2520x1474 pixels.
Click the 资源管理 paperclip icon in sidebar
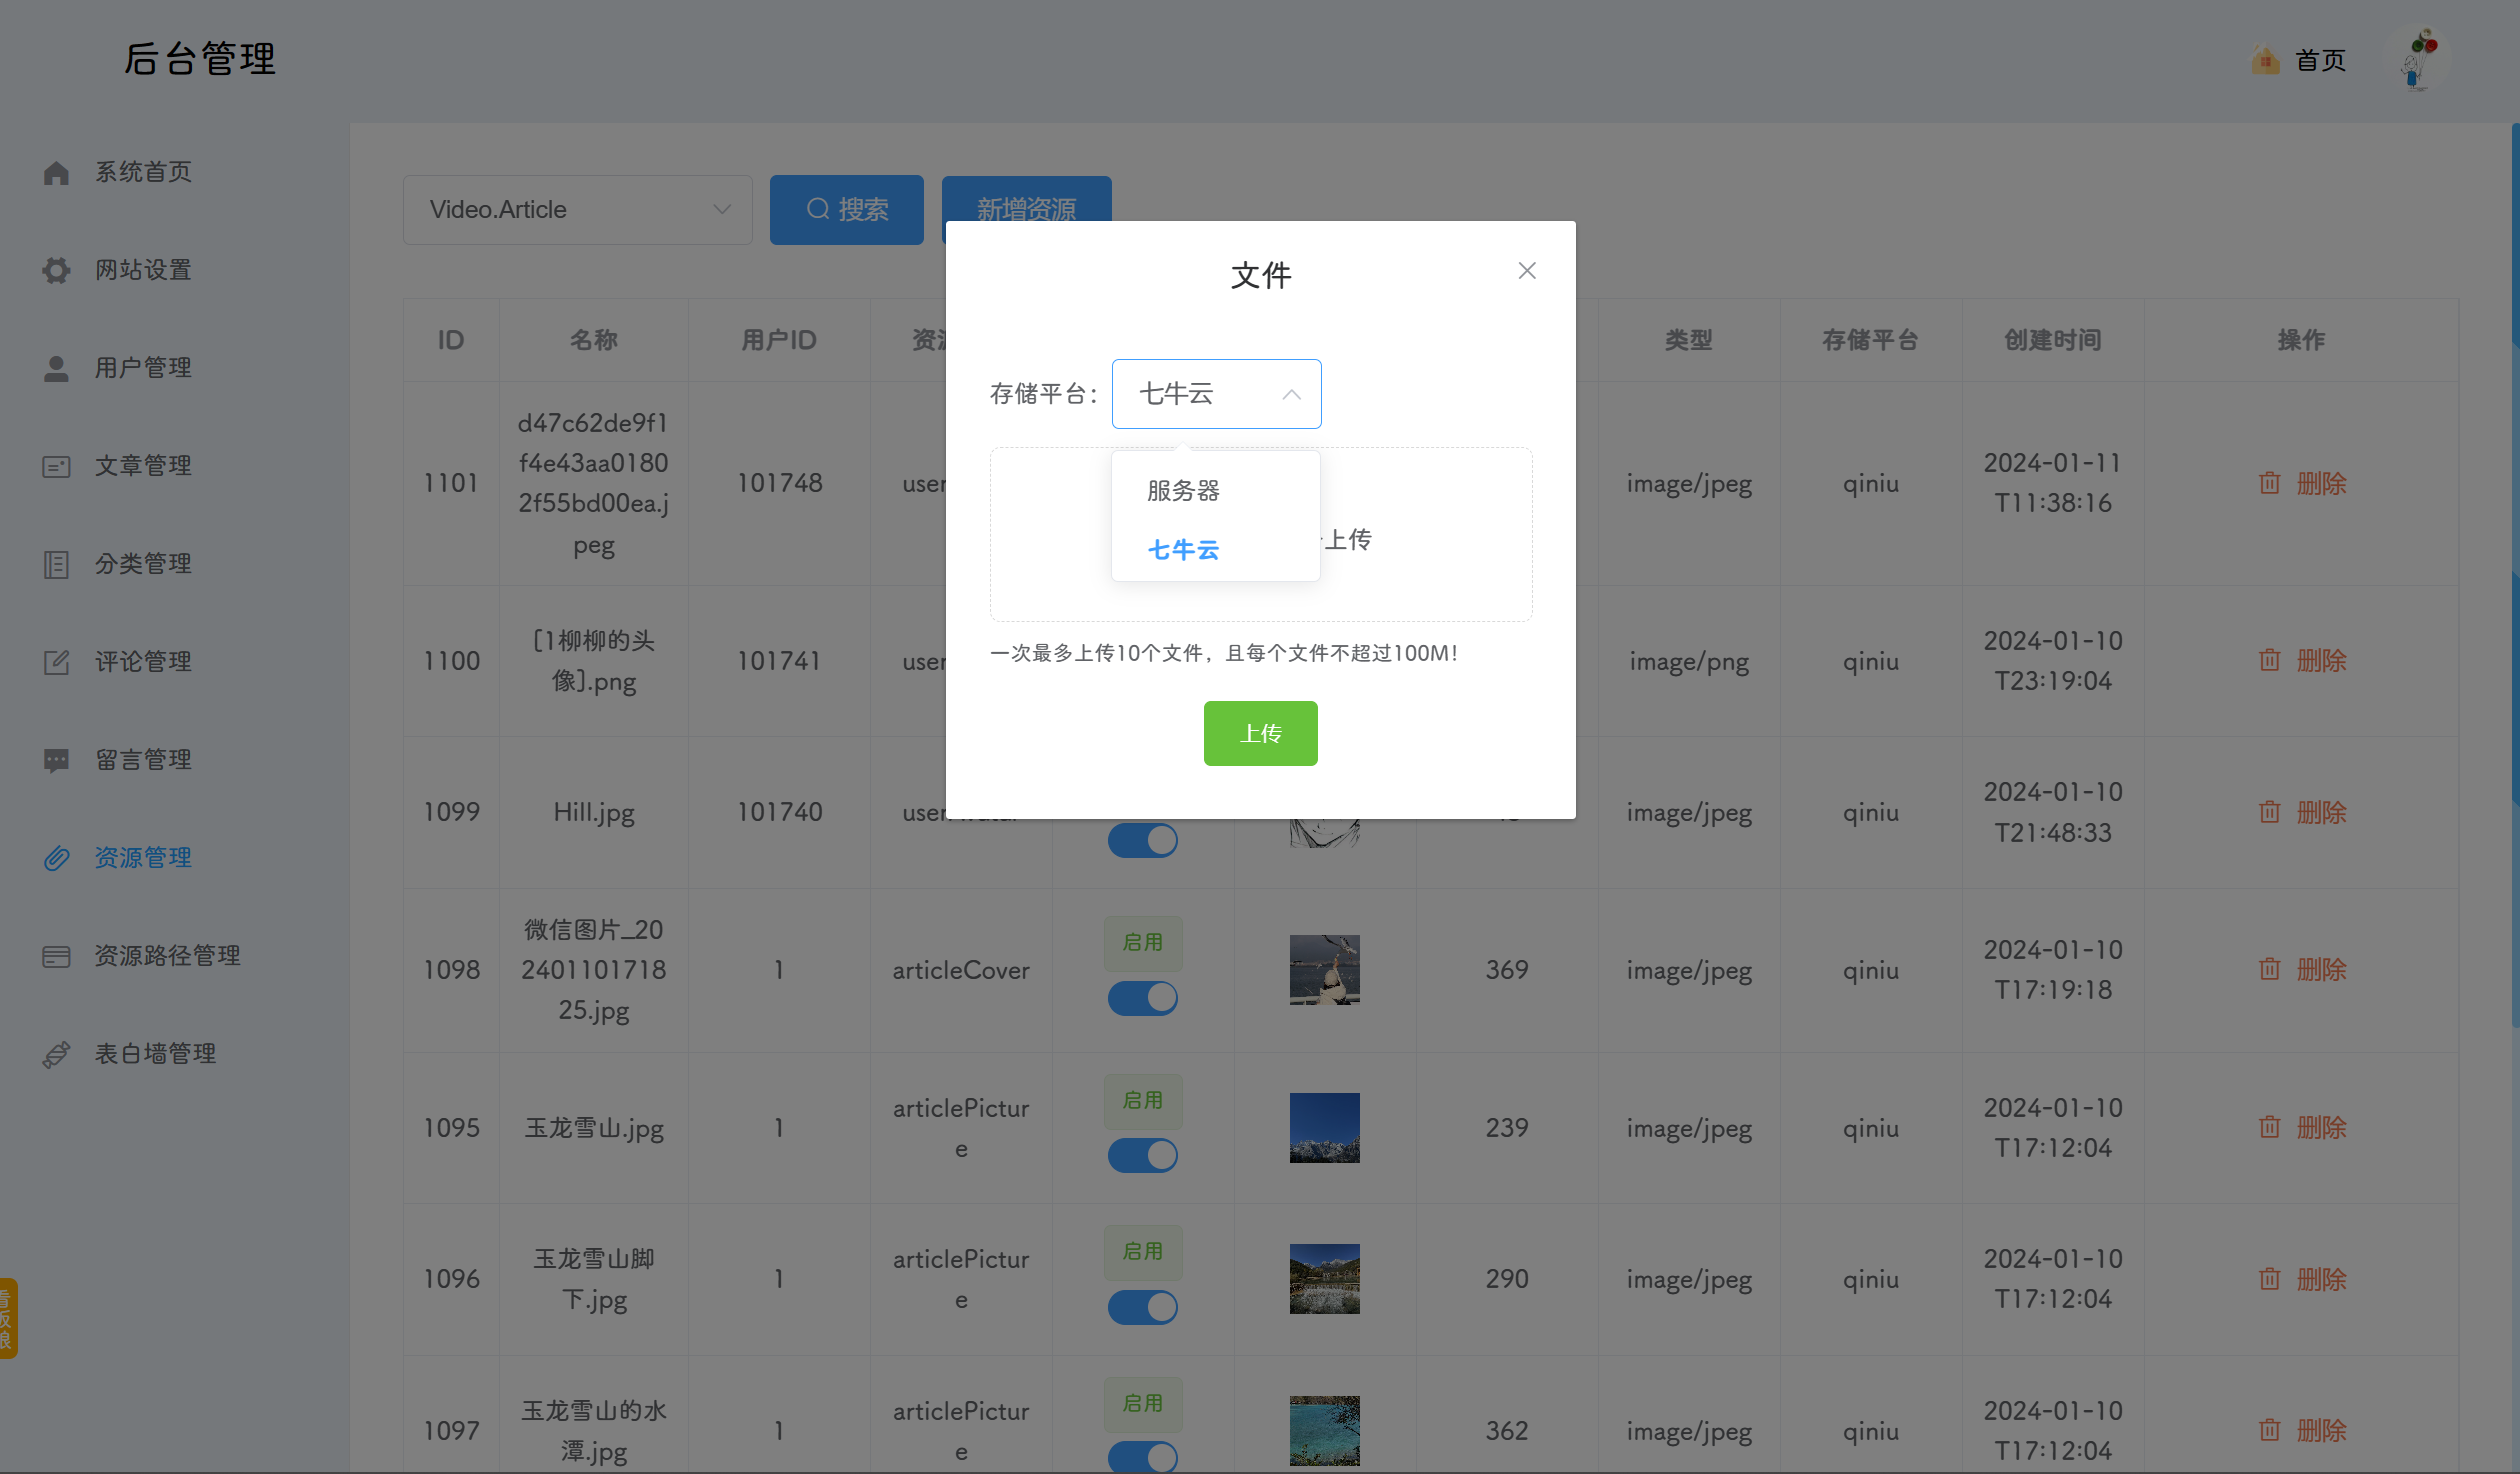click(x=56, y=858)
